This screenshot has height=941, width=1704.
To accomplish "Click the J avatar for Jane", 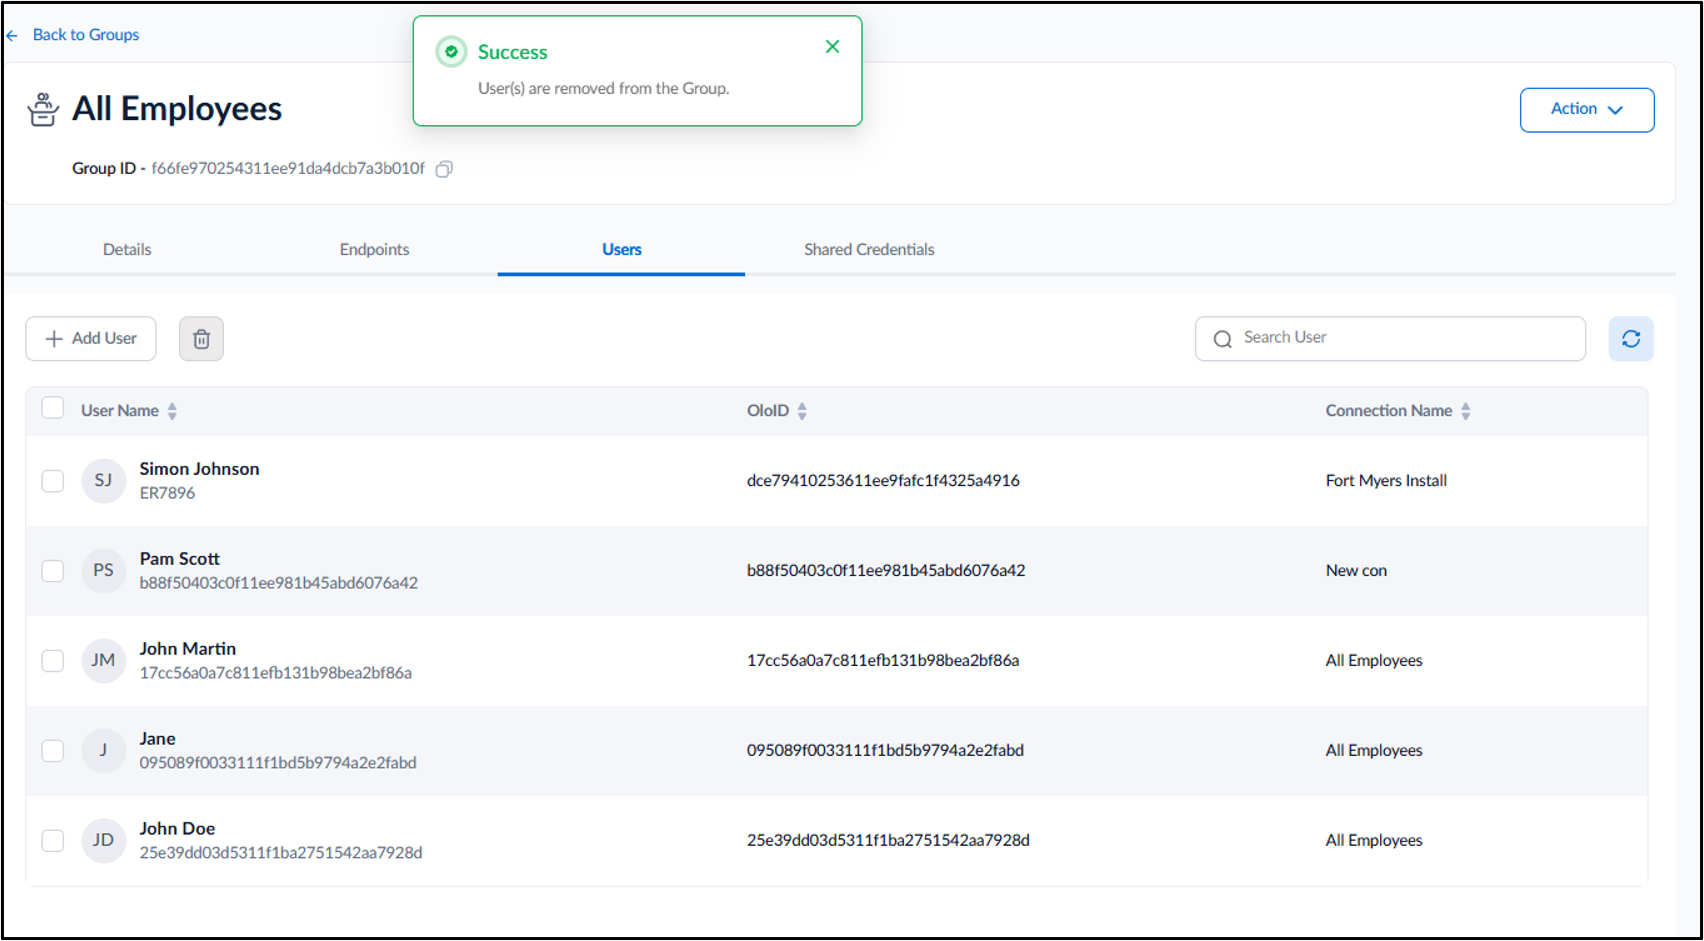I will point(103,751).
